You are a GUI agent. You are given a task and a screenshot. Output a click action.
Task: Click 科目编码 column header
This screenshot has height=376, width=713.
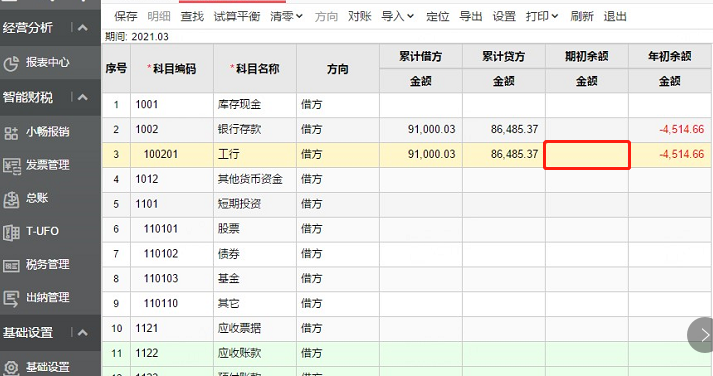[x=172, y=69]
